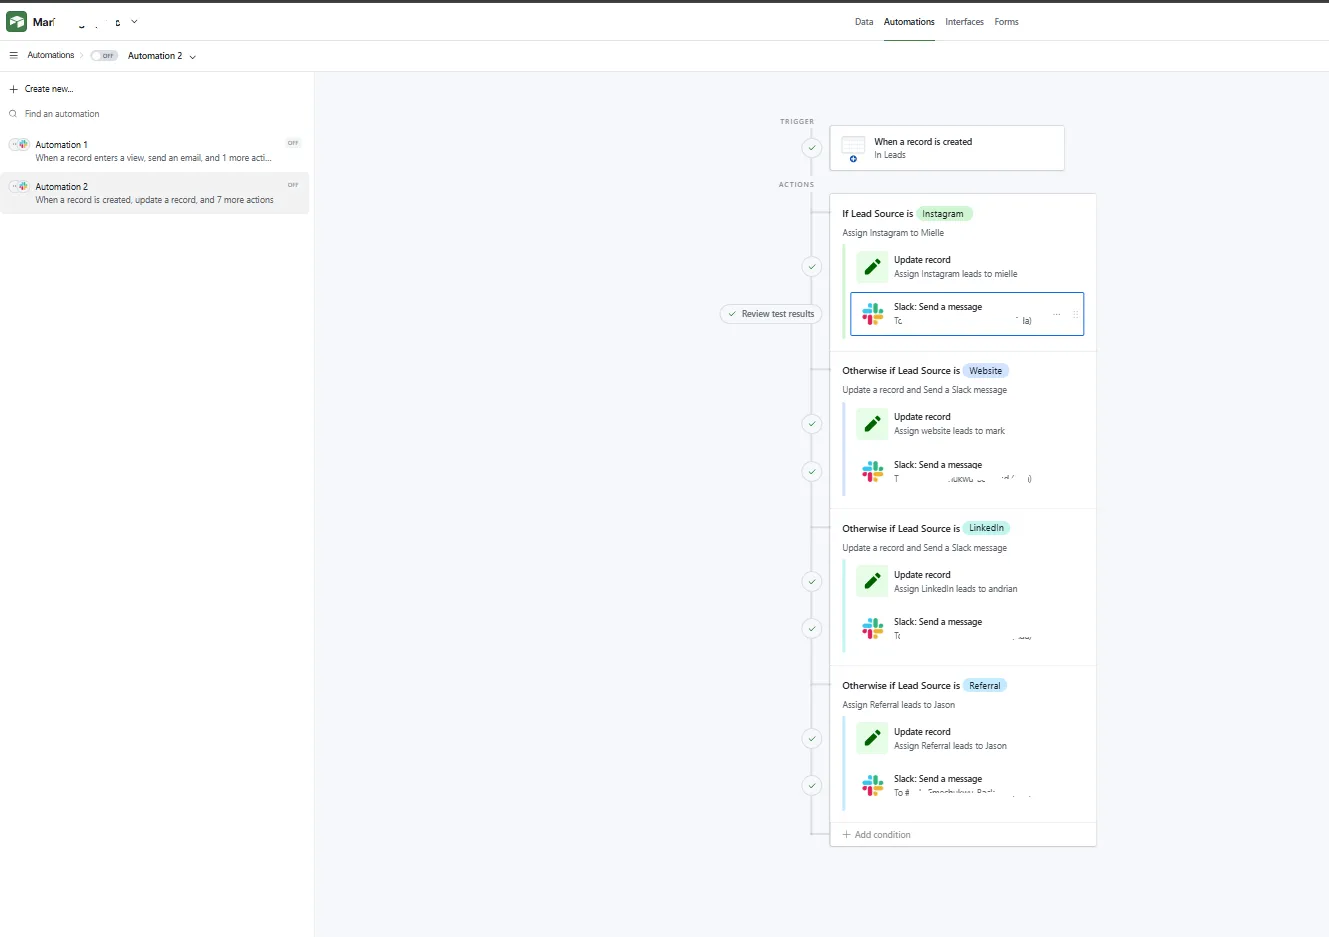1329x937 pixels.
Task: Select the pencil icon for LinkedIn leads update
Action: click(872, 581)
